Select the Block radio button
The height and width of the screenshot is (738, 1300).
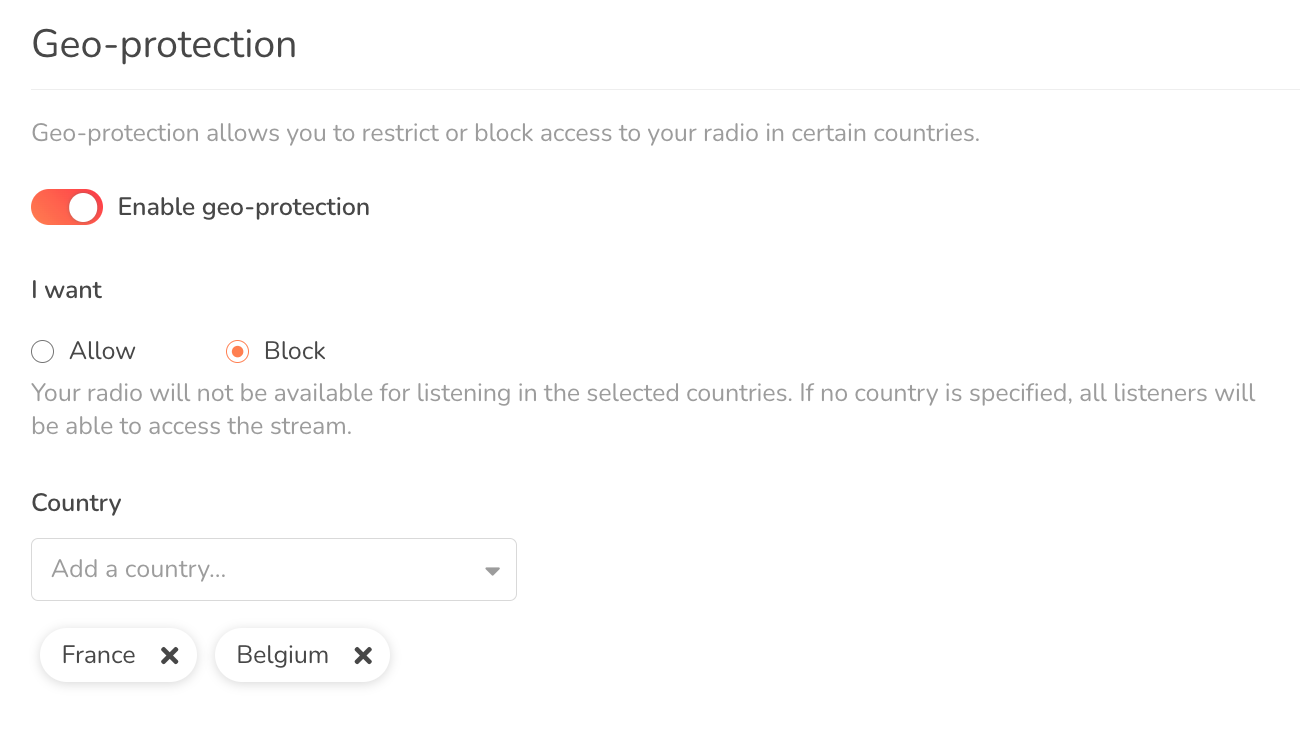point(237,351)
